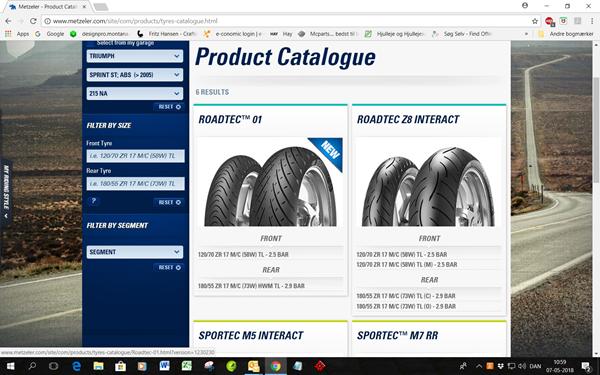Click RESET under Filter by Size

(170, 202)
